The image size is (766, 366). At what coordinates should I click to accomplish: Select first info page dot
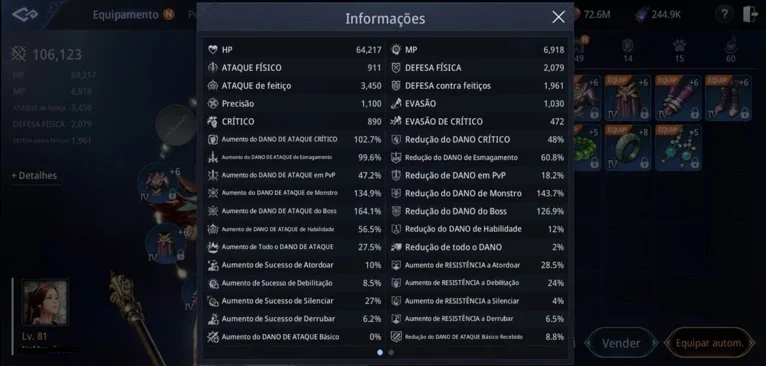(x=380, y=352)
